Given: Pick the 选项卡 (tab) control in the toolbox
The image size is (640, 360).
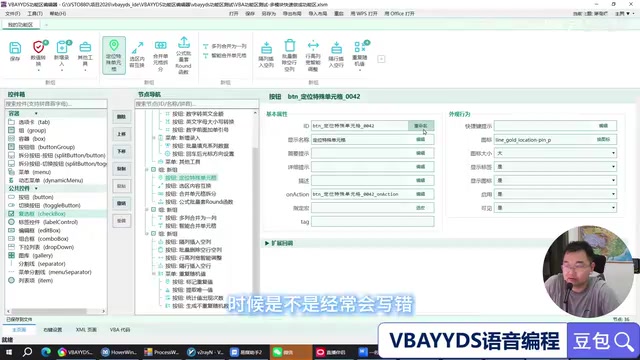Looking at the screenshot, I should (29, 122).
